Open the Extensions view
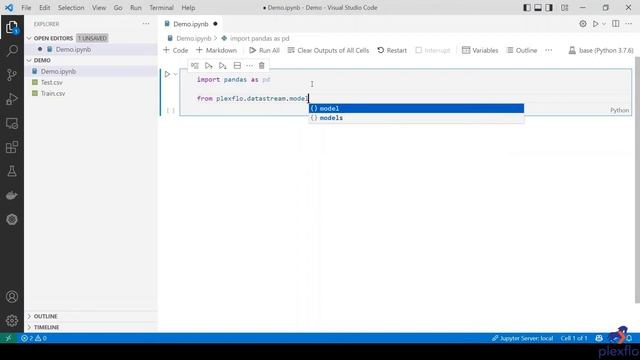The image size is (640, 360). [12, 147]
